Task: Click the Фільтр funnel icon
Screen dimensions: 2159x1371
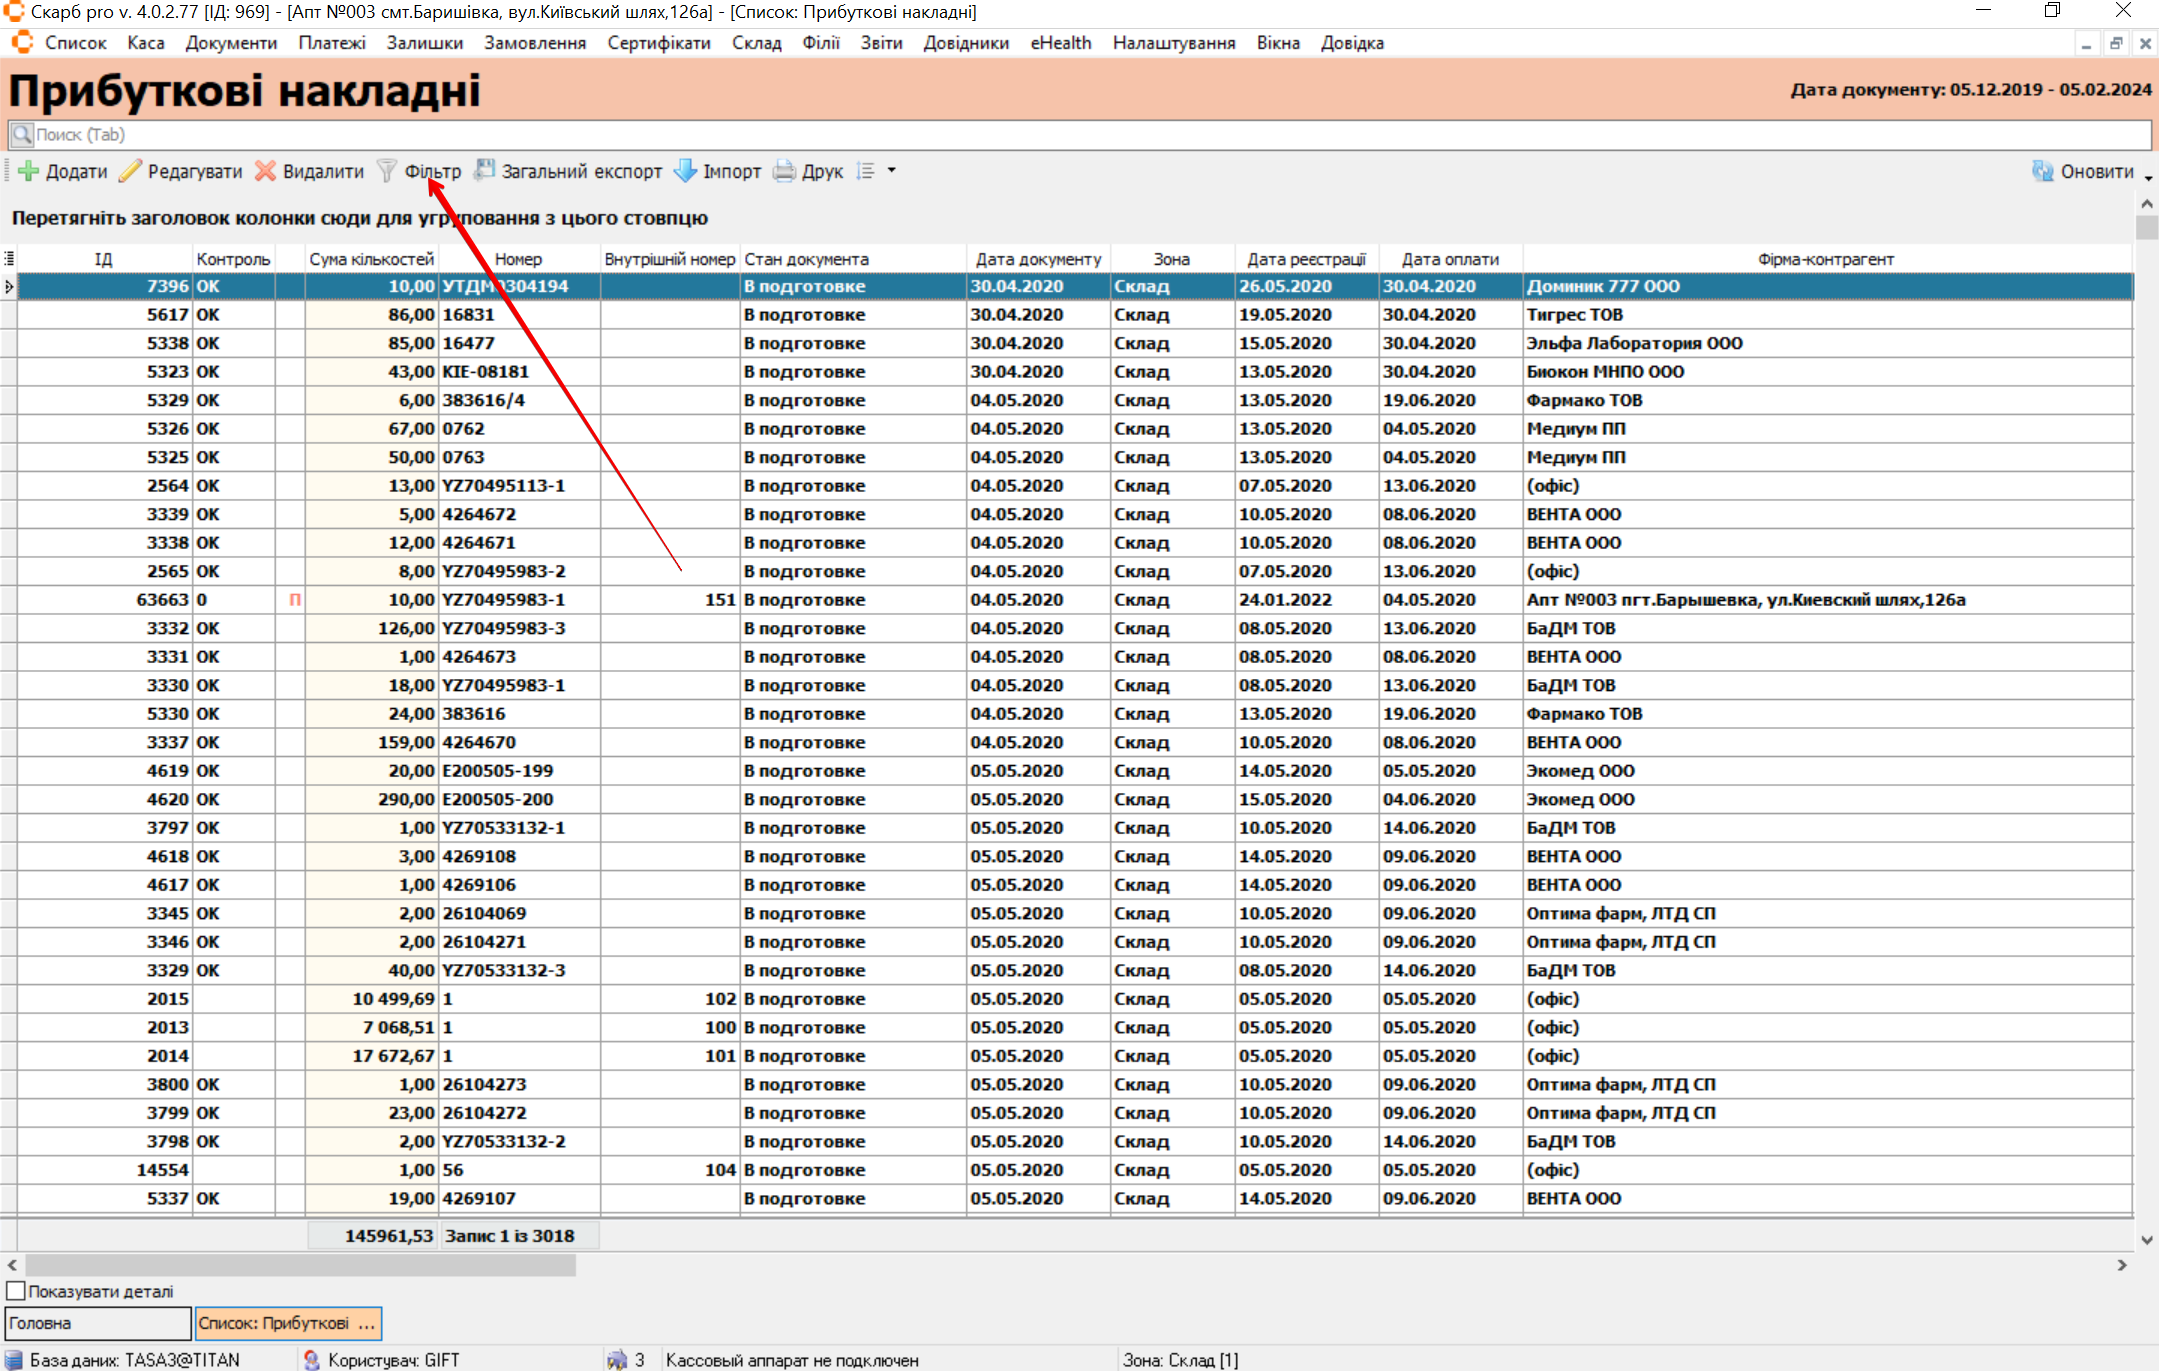Action: click(387, 171)
